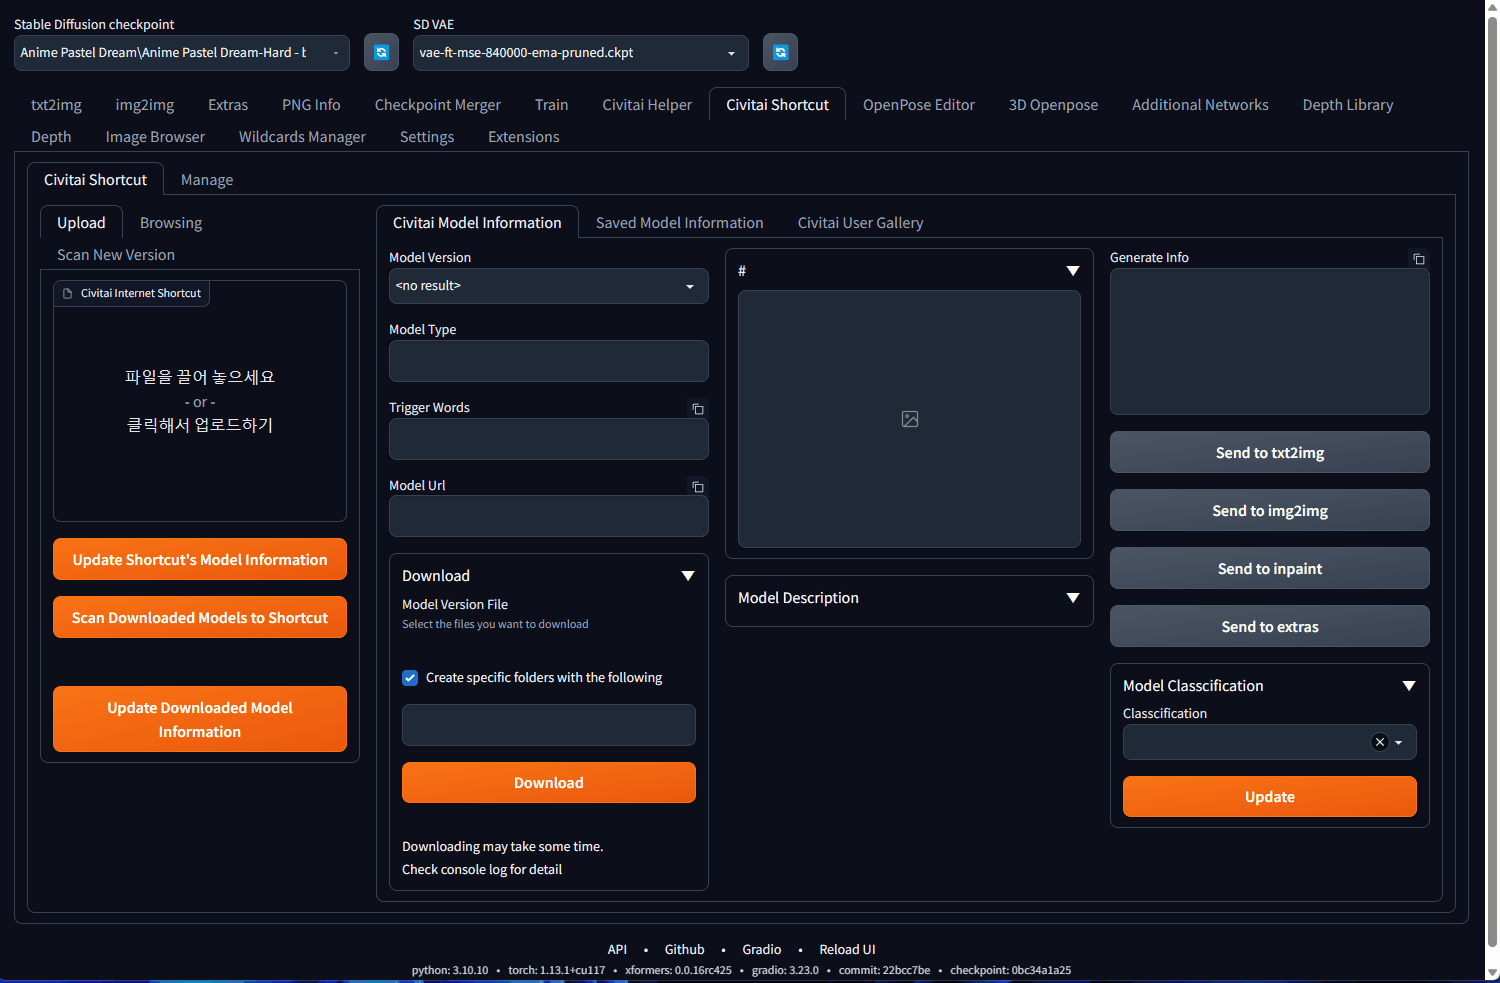Copy the Trigger Words text
The image size is (1500, 983).
click(698, 409)
